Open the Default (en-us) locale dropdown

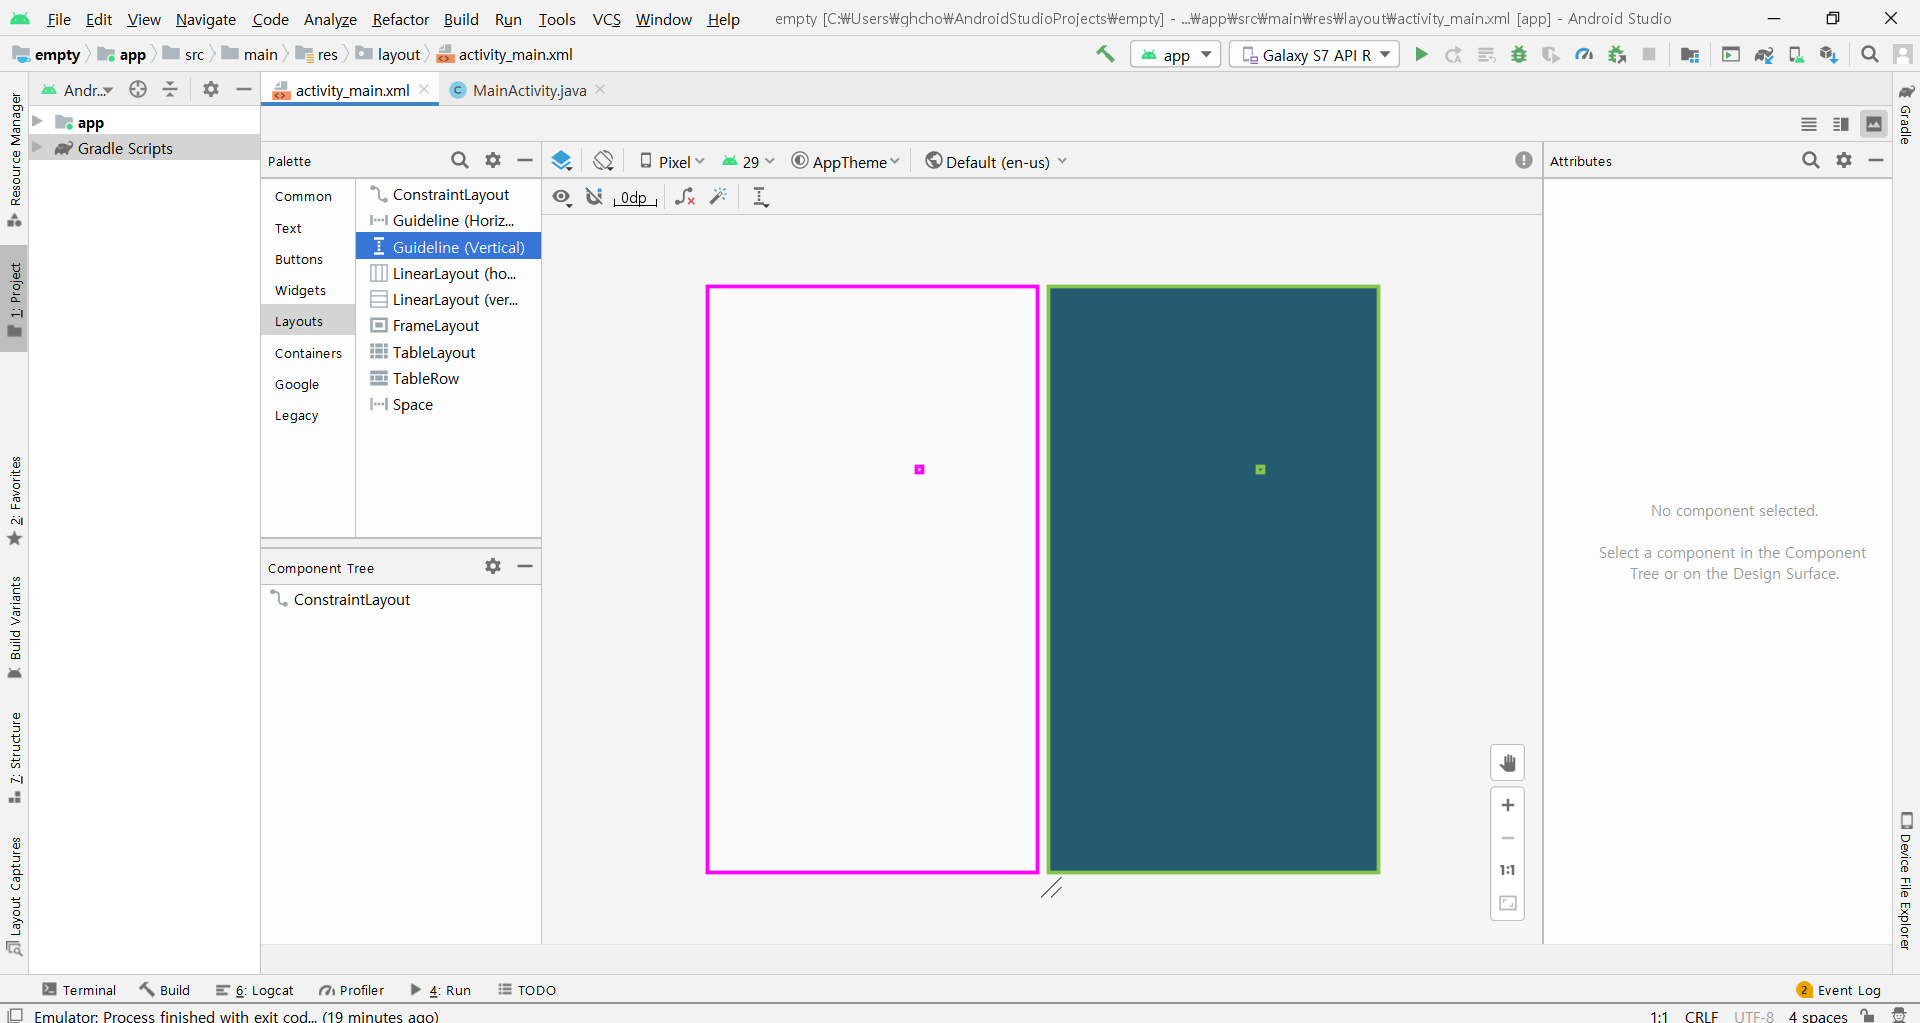click(996, 161)
